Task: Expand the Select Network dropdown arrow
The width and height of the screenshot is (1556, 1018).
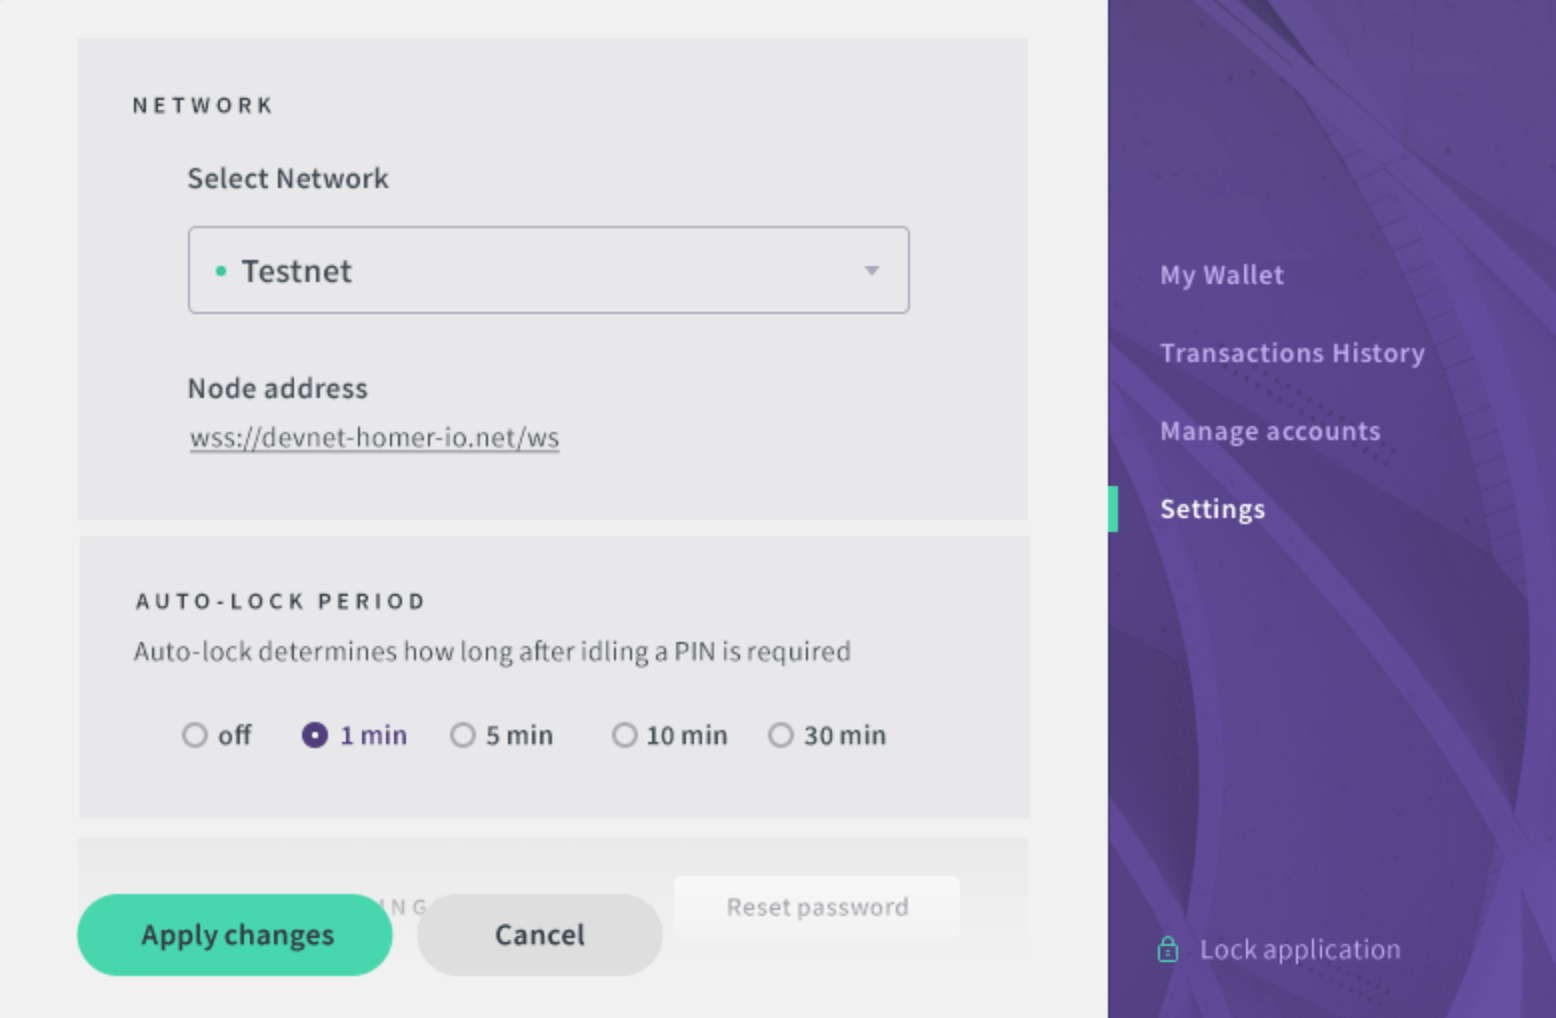Action: point(872,271)
